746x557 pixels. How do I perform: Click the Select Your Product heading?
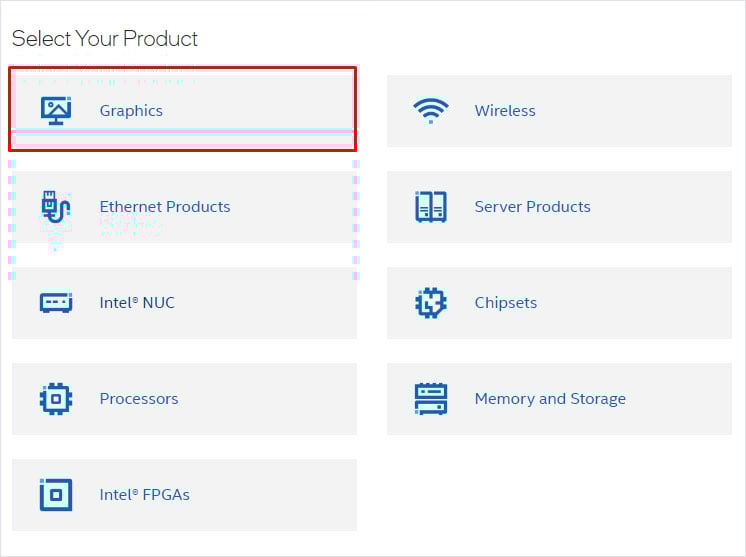pyautogui.click(x=105, y=39)
